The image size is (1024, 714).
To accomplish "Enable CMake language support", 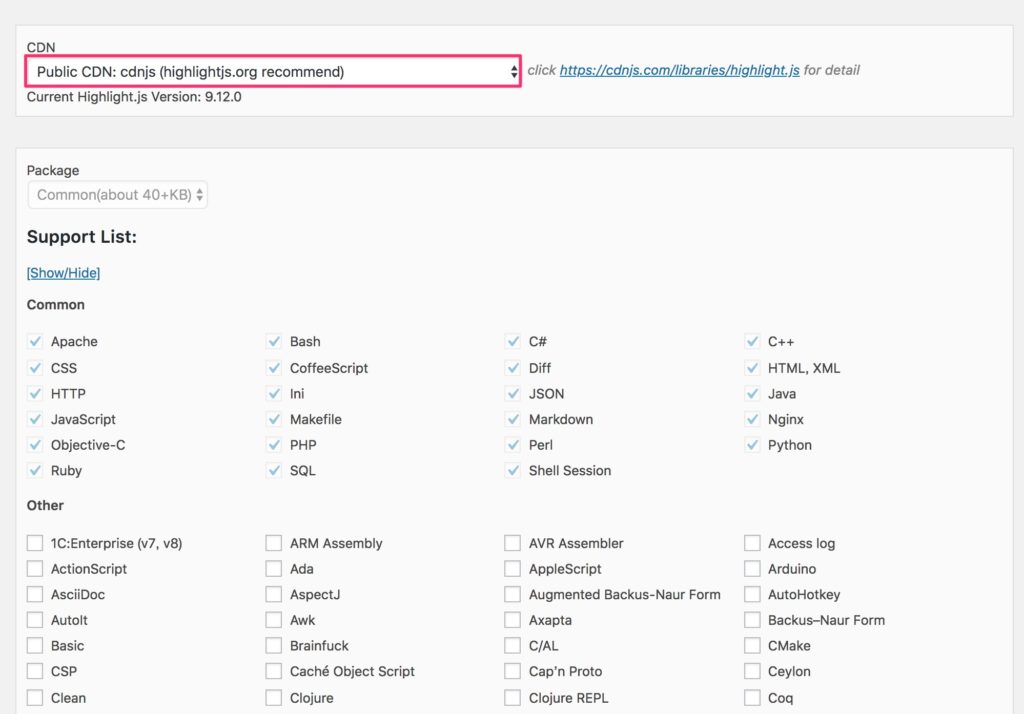I will [752, 645].
